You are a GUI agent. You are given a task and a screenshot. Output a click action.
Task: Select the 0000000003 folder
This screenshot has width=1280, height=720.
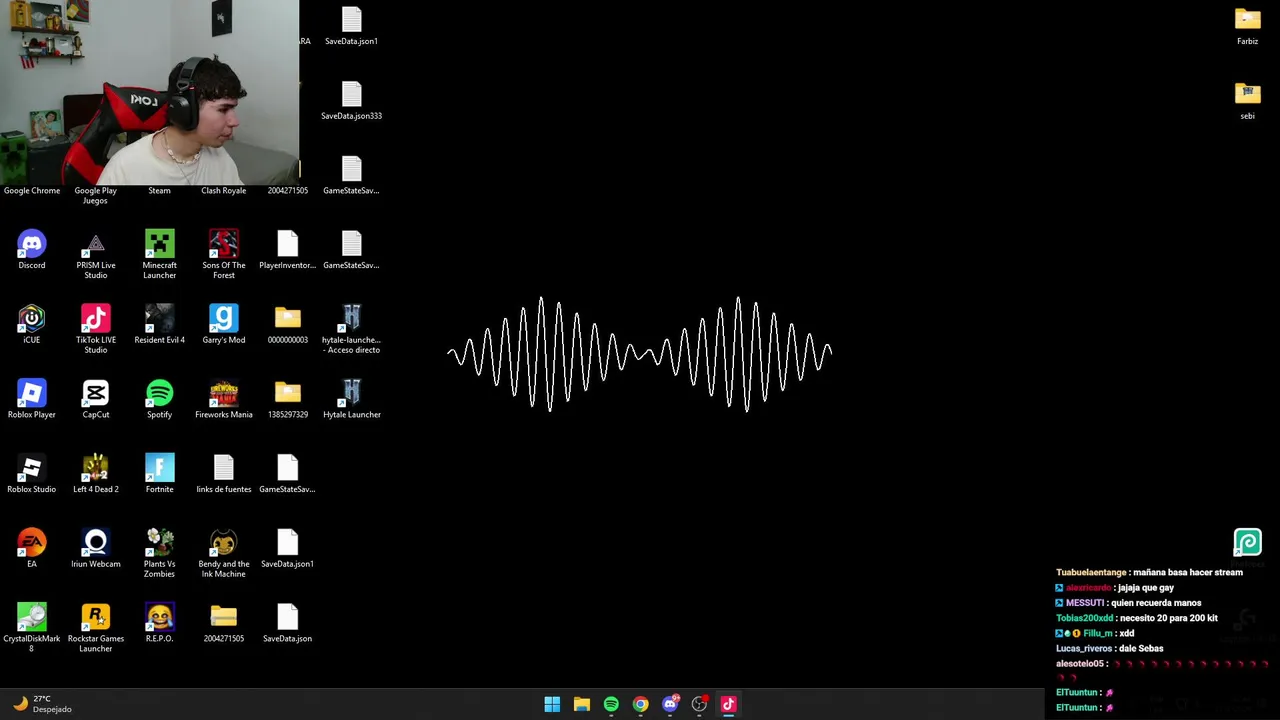[x=288, y=325]
